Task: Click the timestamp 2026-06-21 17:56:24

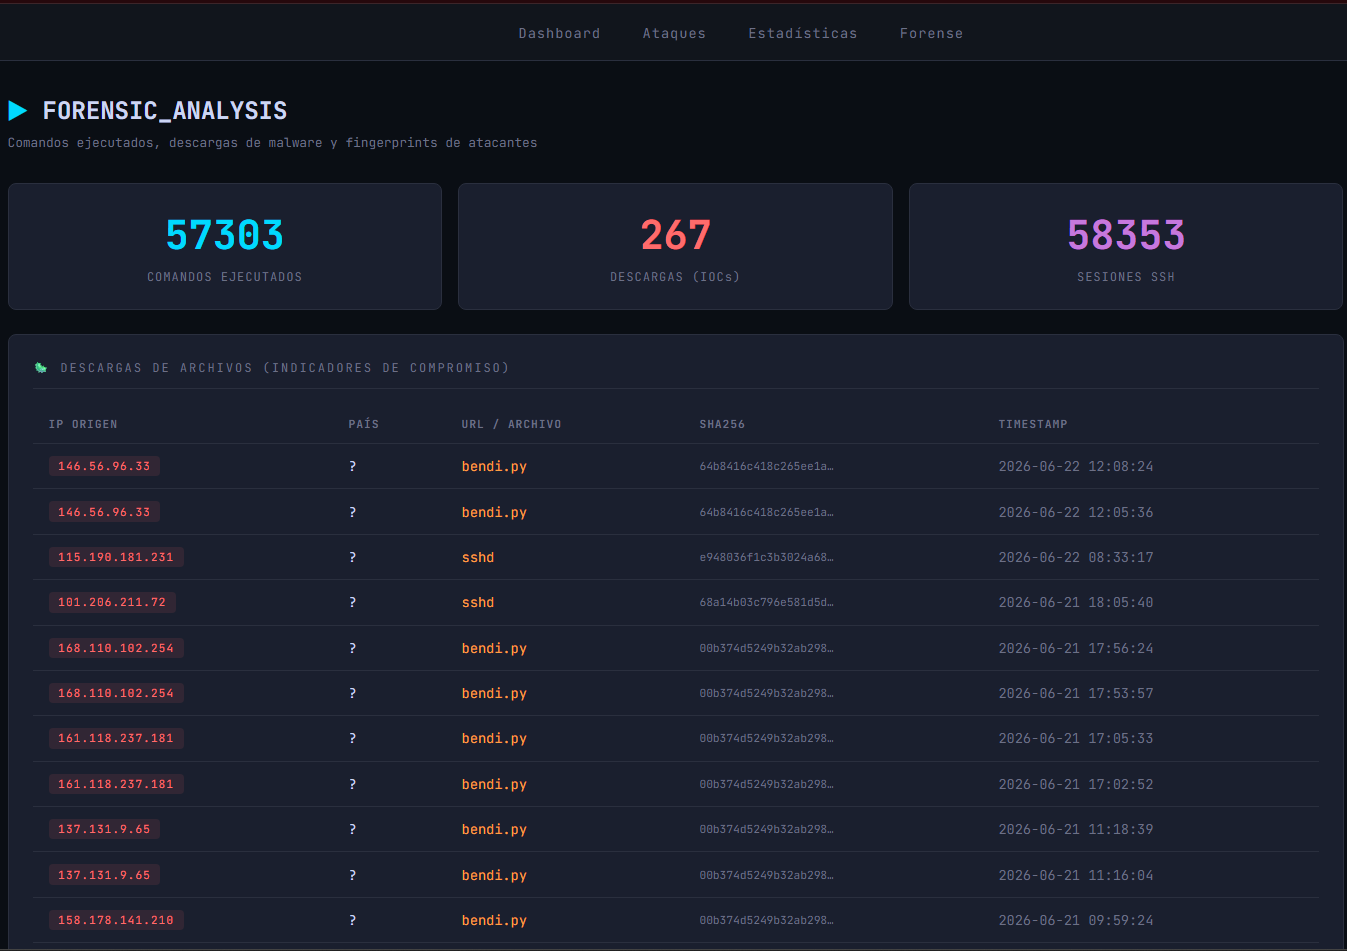Action: pos(1076,648)
